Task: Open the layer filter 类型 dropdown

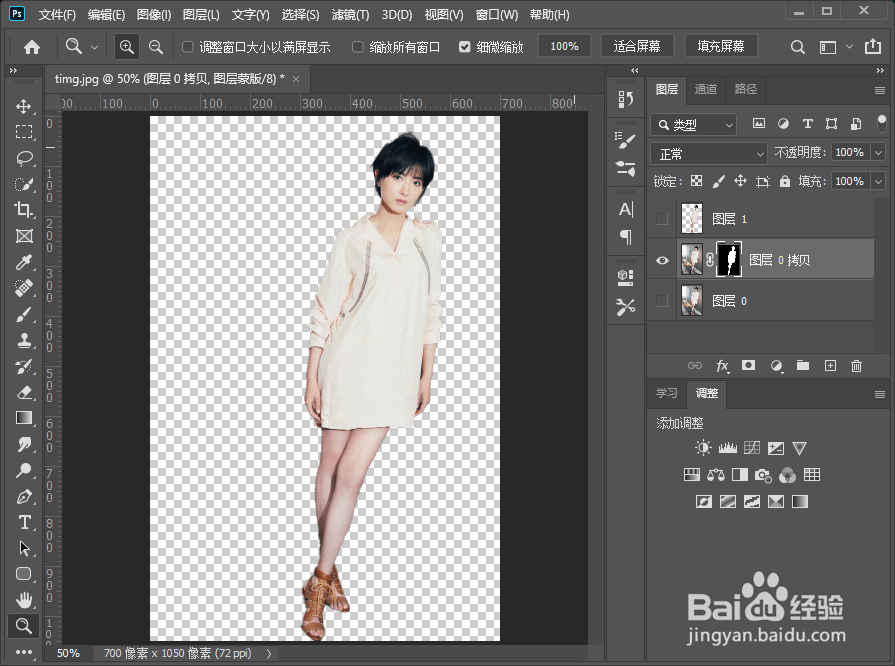Action: (x=694, y=124)
